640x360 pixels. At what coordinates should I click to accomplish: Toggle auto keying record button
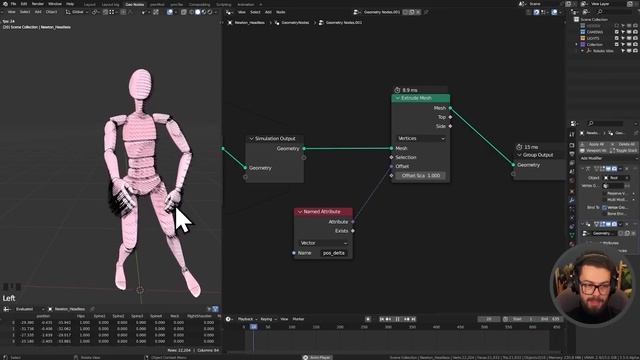(x=368, y=319)
